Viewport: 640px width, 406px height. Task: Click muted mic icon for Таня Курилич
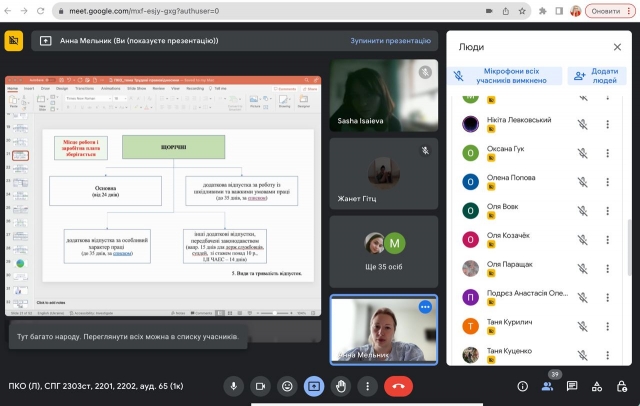582,326
